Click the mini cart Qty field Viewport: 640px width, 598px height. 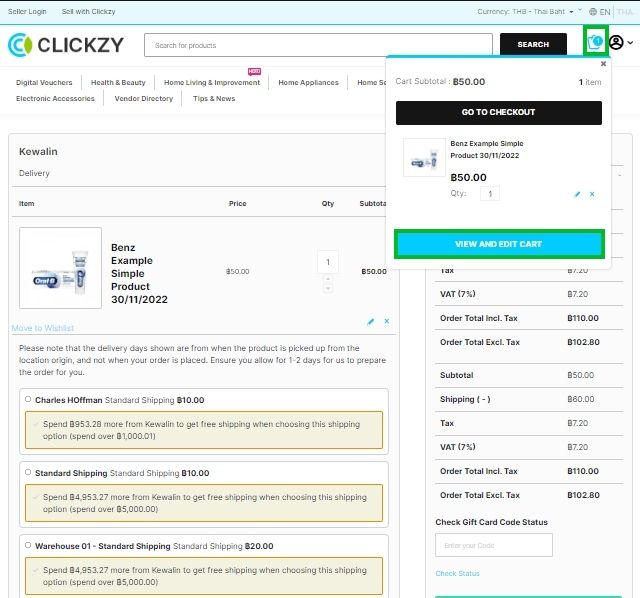(x=490, y=193)
